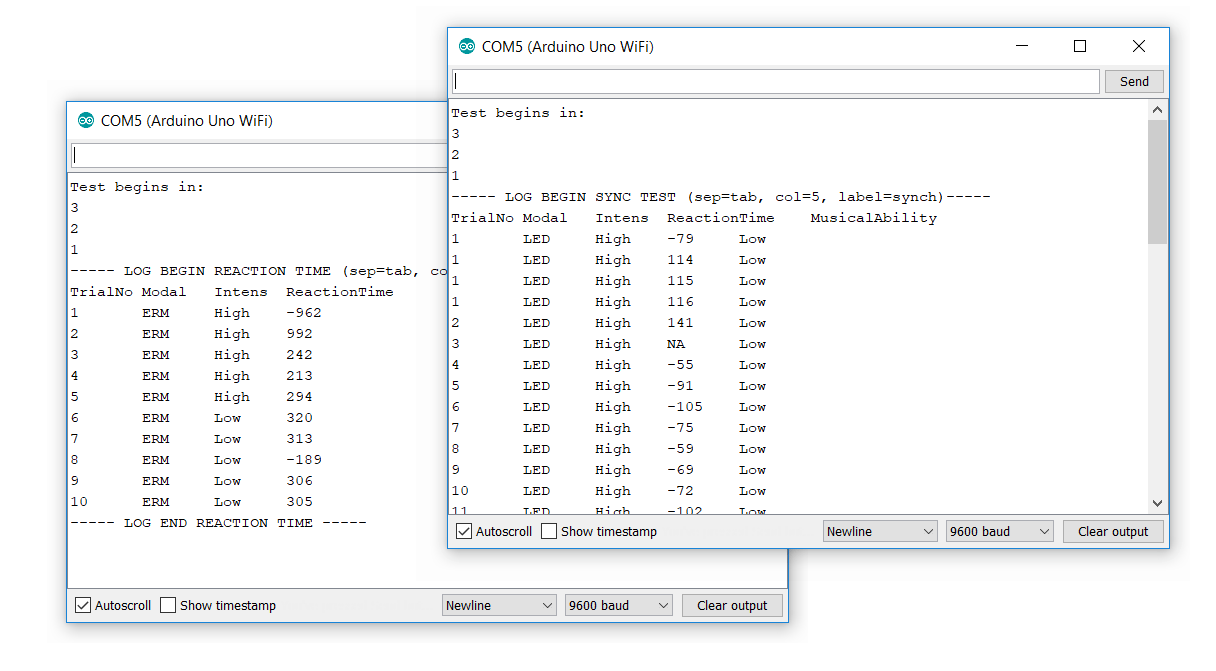Enable Show timestamp in the front serial monitor
The image size is (1216, 671).
[548, 531]
